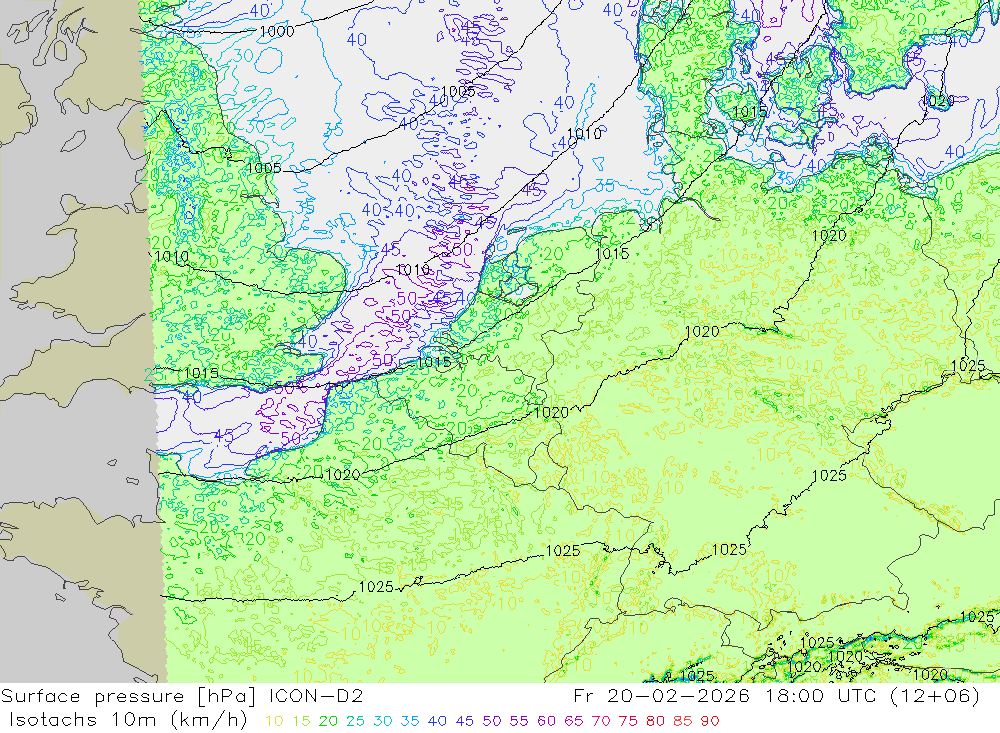Select green '20' in the Isotachs legend

[328, 721]
